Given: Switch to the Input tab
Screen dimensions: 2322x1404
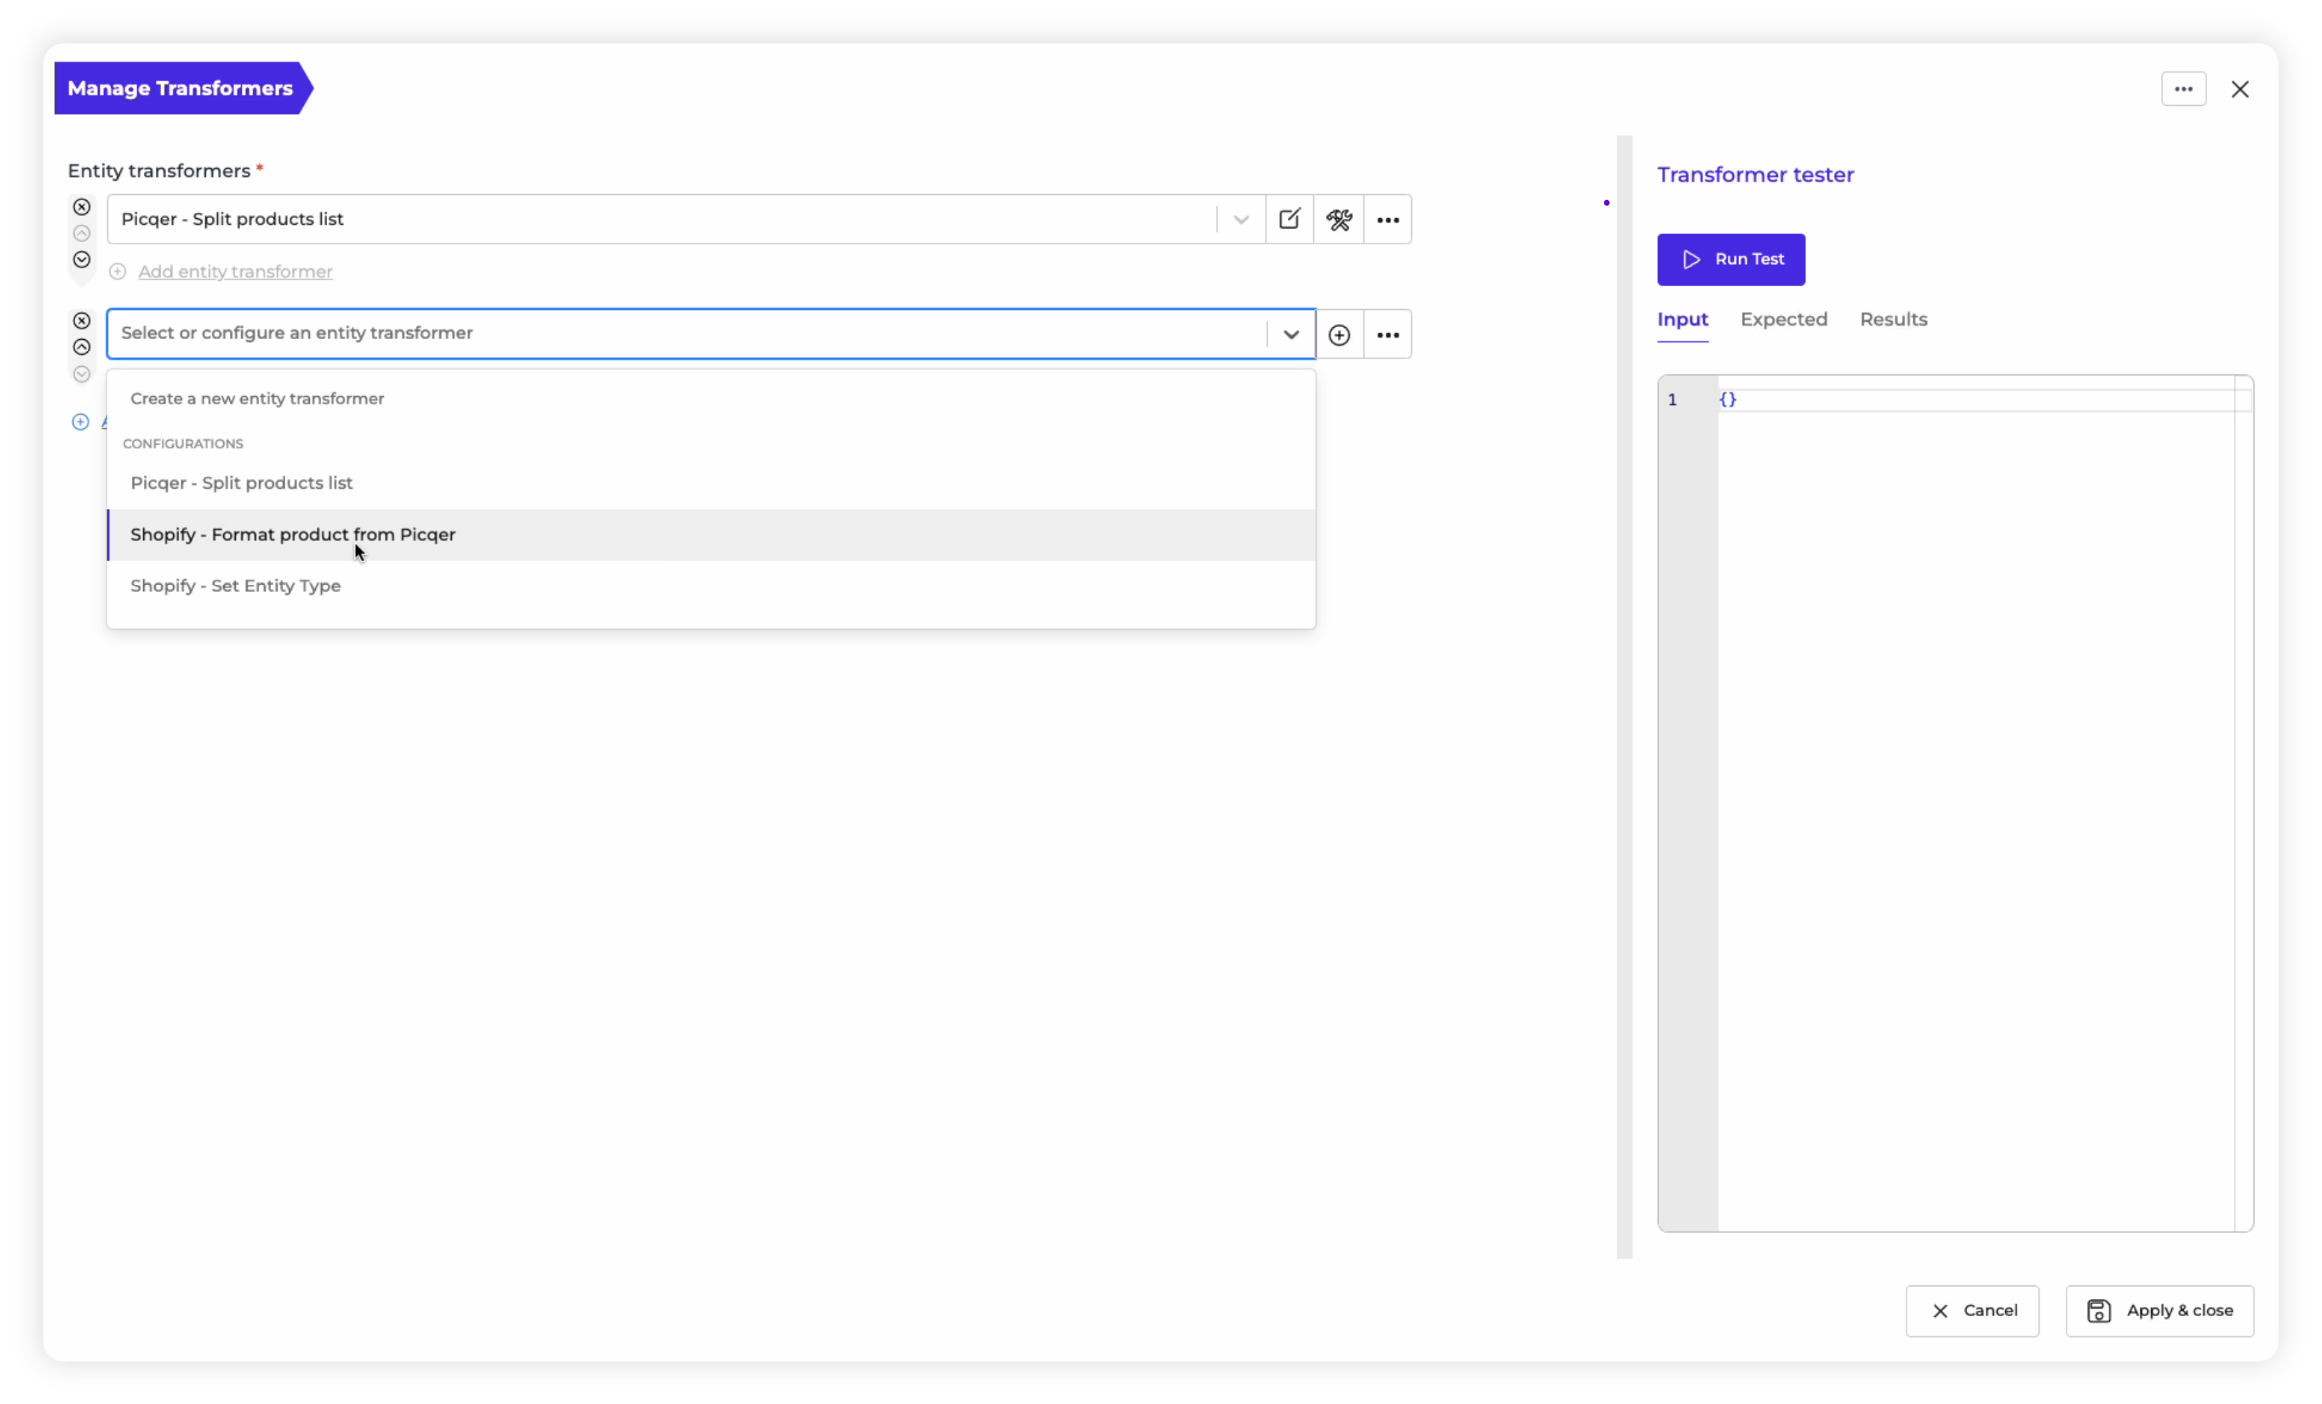Looking at the screenshot, I should [1682, 320].
